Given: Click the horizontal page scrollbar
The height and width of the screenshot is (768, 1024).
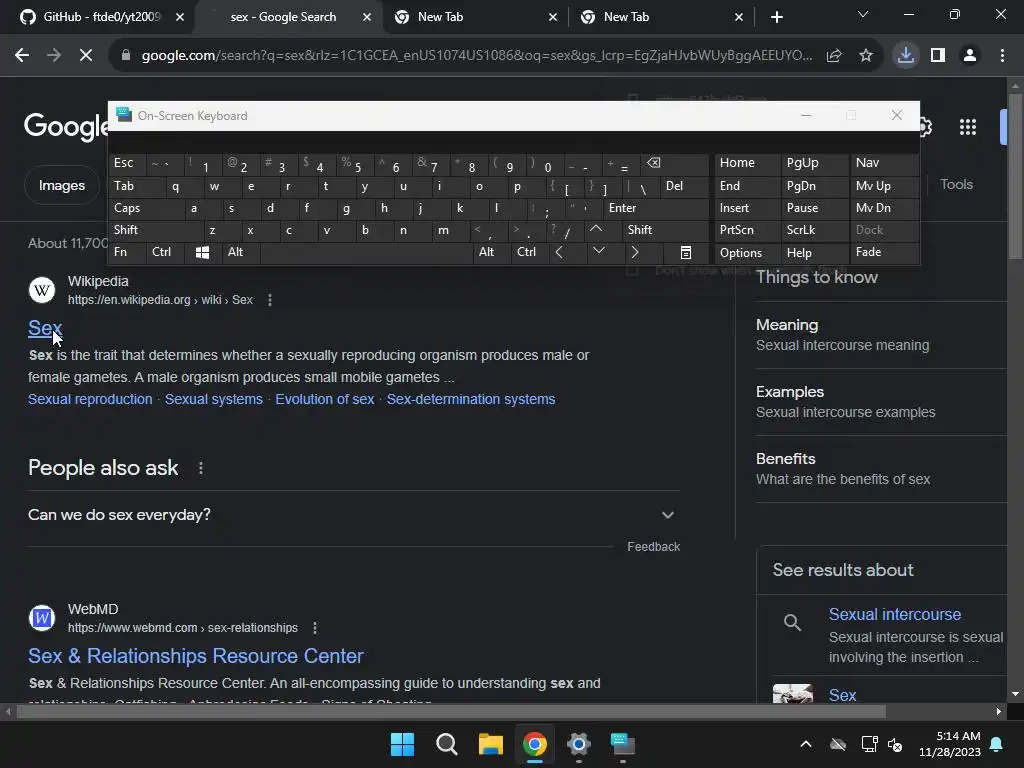Looking at the screenshot, I should [451, 711].
